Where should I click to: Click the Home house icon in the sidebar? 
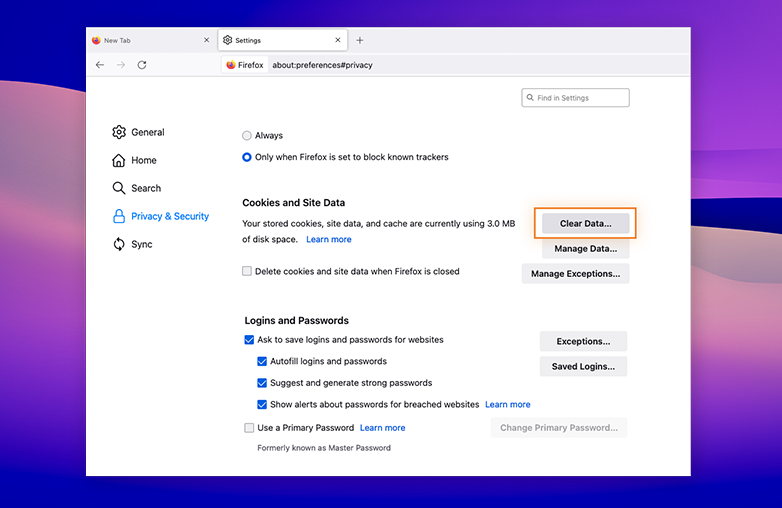(119, 160)
